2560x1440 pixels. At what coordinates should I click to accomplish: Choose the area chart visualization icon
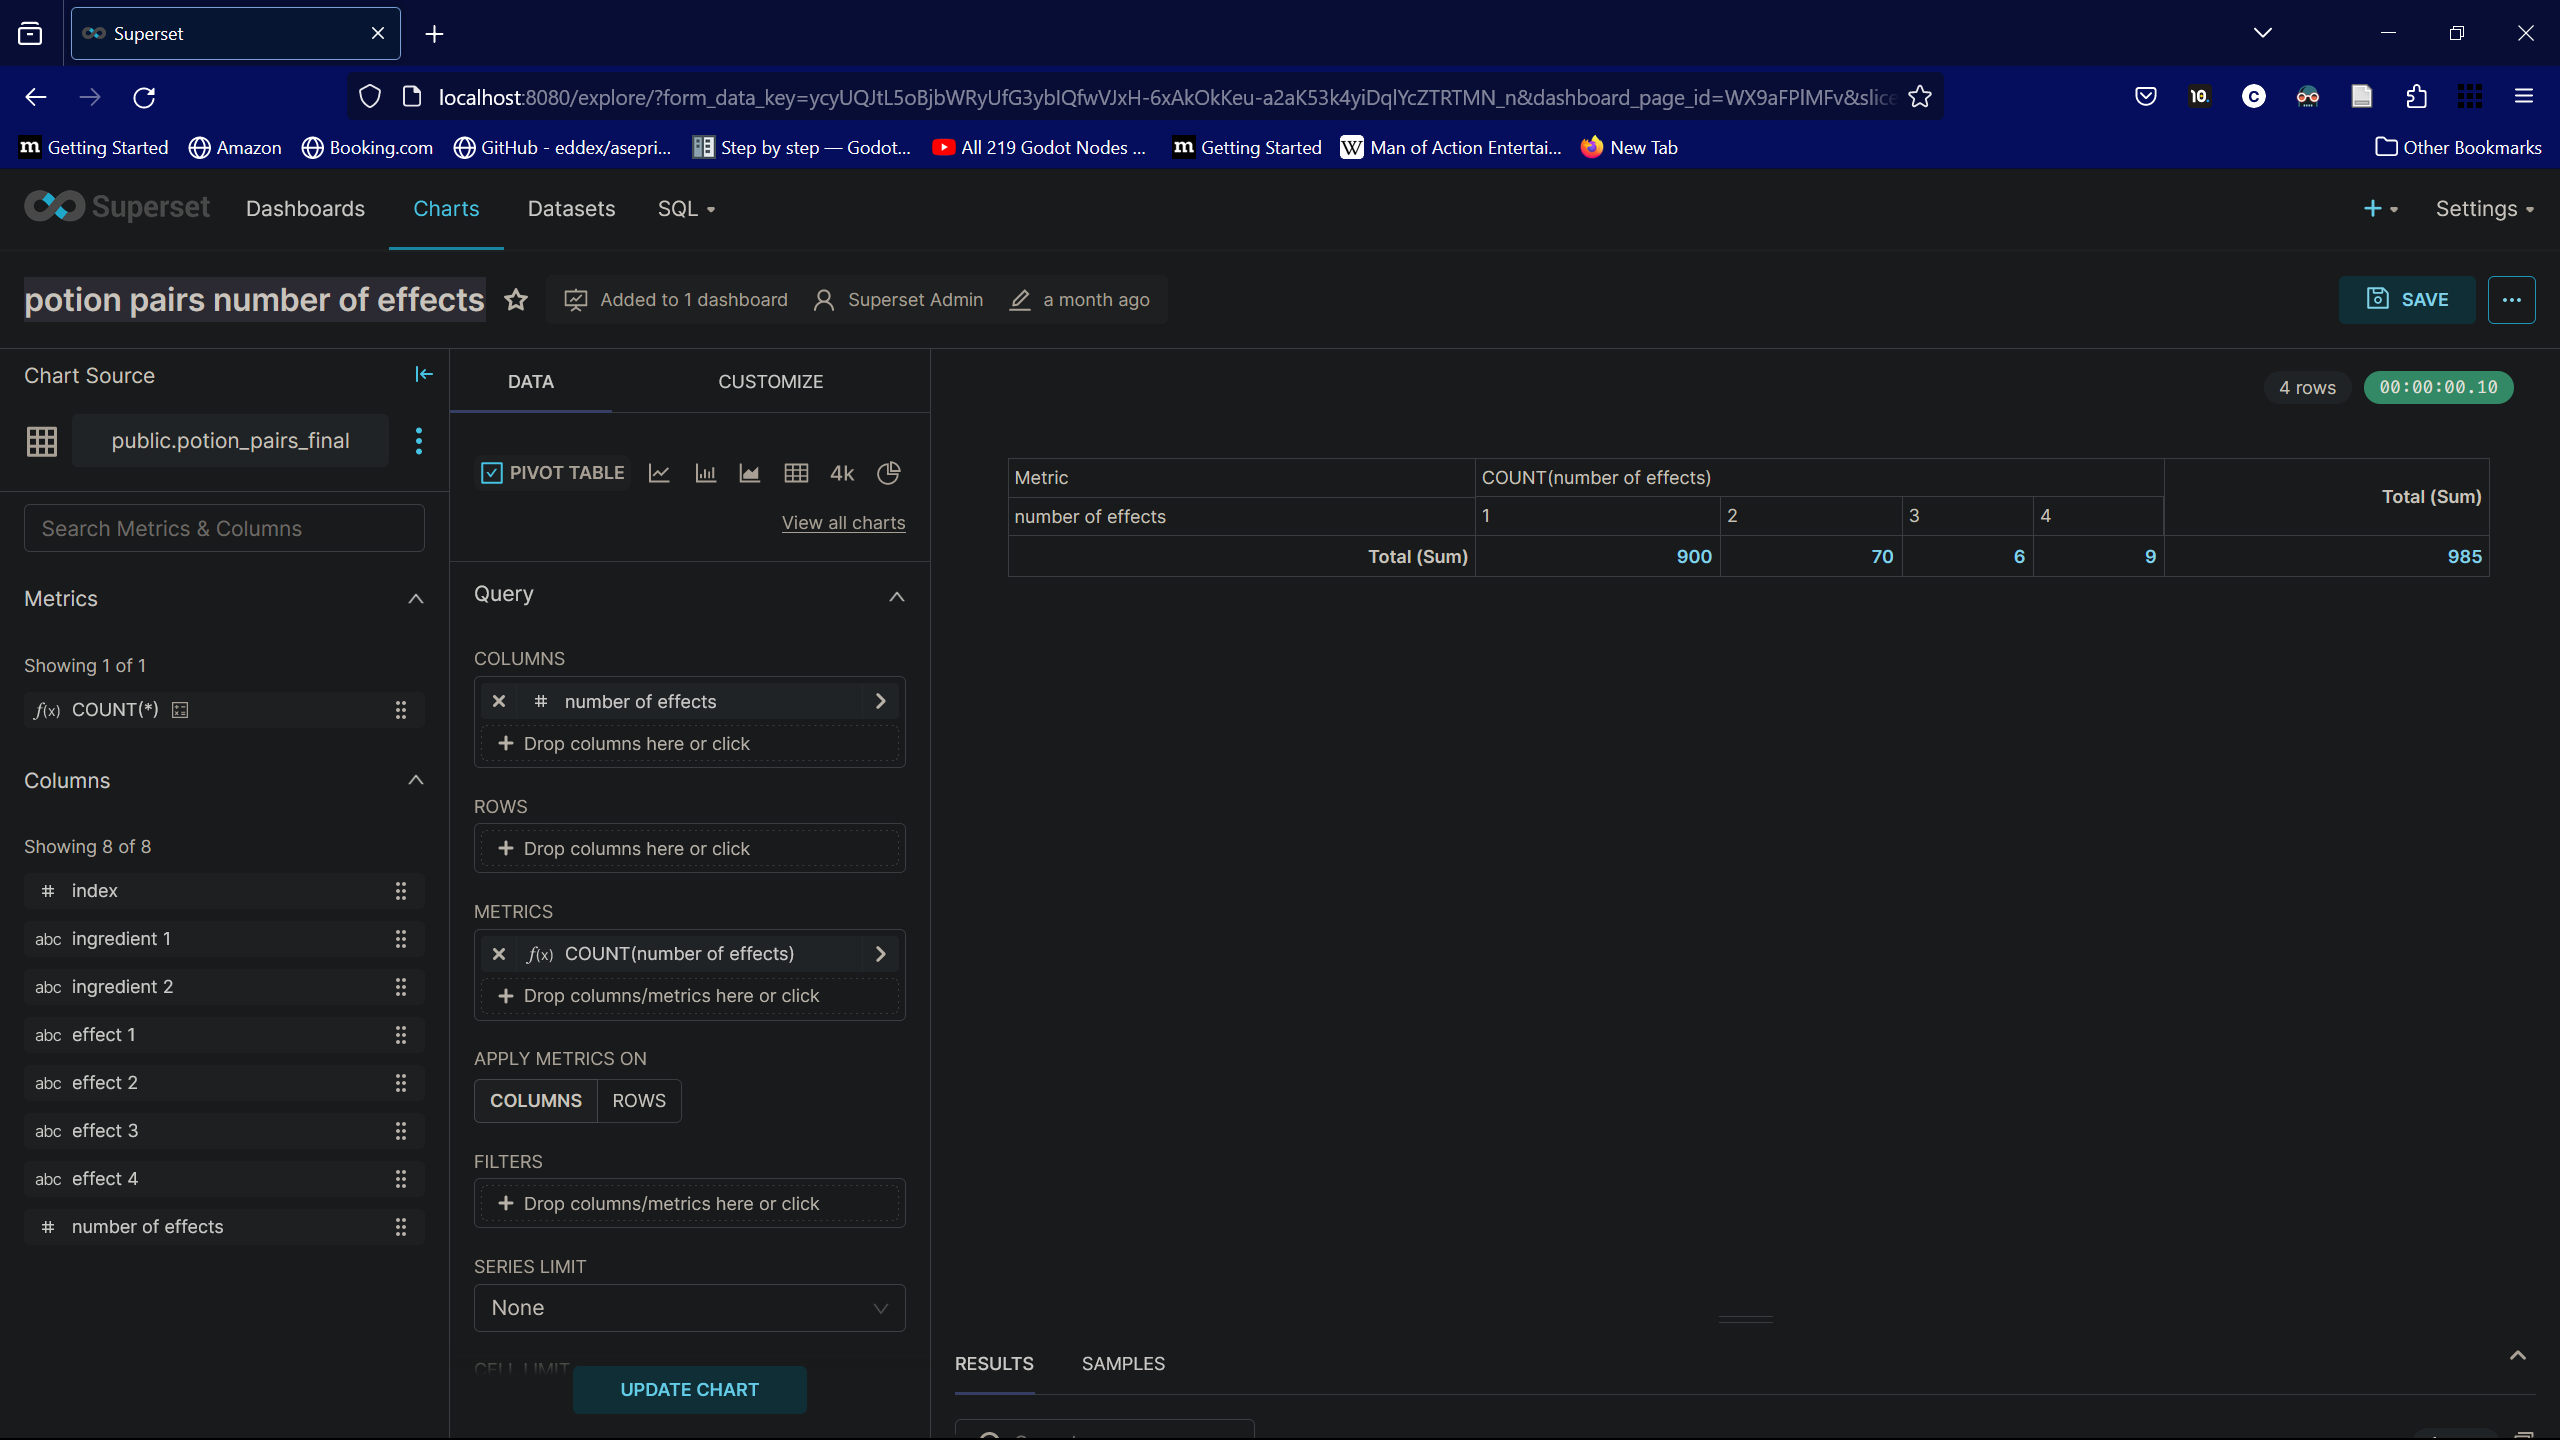tap(749, 473)
